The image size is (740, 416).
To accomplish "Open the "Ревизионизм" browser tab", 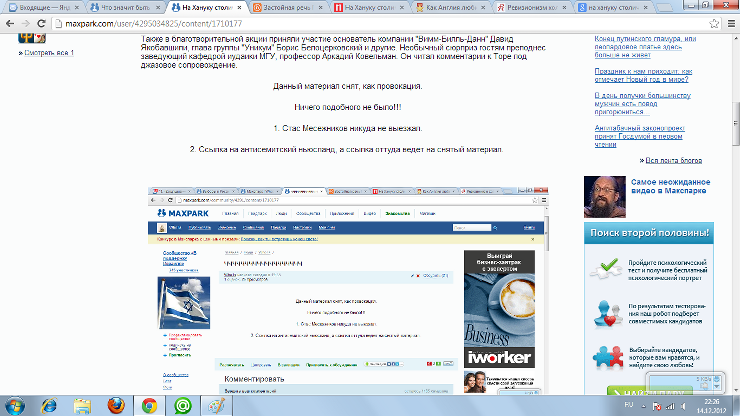I will click(520, 8).
